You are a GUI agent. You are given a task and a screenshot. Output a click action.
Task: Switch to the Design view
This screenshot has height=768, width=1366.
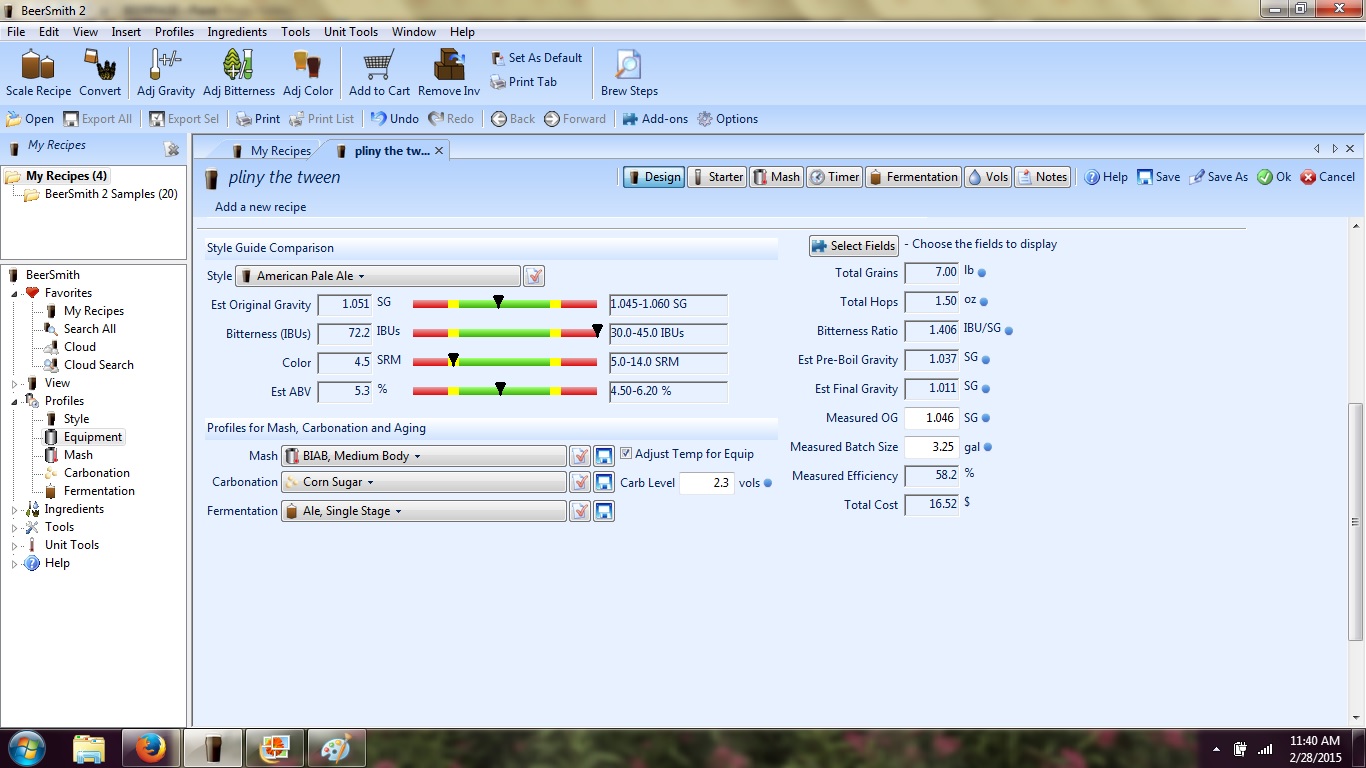point(653,177)
